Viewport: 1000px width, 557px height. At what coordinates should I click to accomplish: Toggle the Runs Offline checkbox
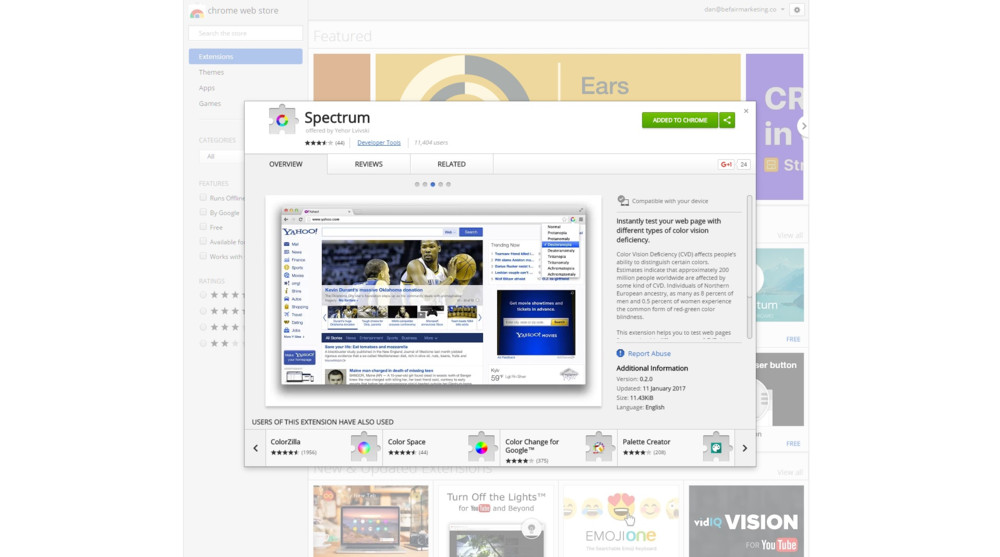tap(203, 198)
